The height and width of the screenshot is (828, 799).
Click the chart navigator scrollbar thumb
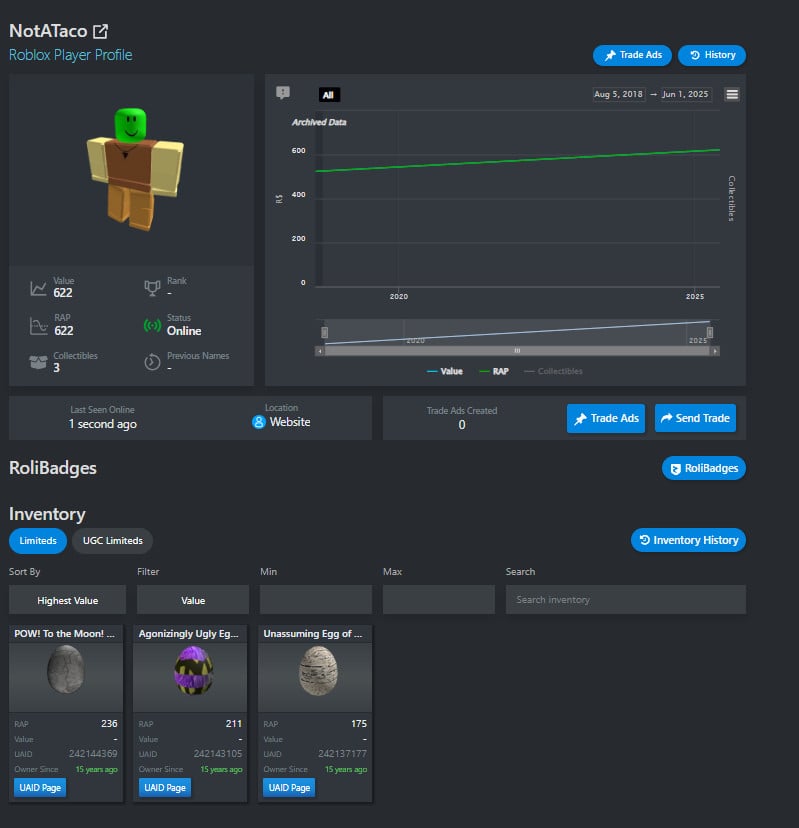tap(517, 351)
